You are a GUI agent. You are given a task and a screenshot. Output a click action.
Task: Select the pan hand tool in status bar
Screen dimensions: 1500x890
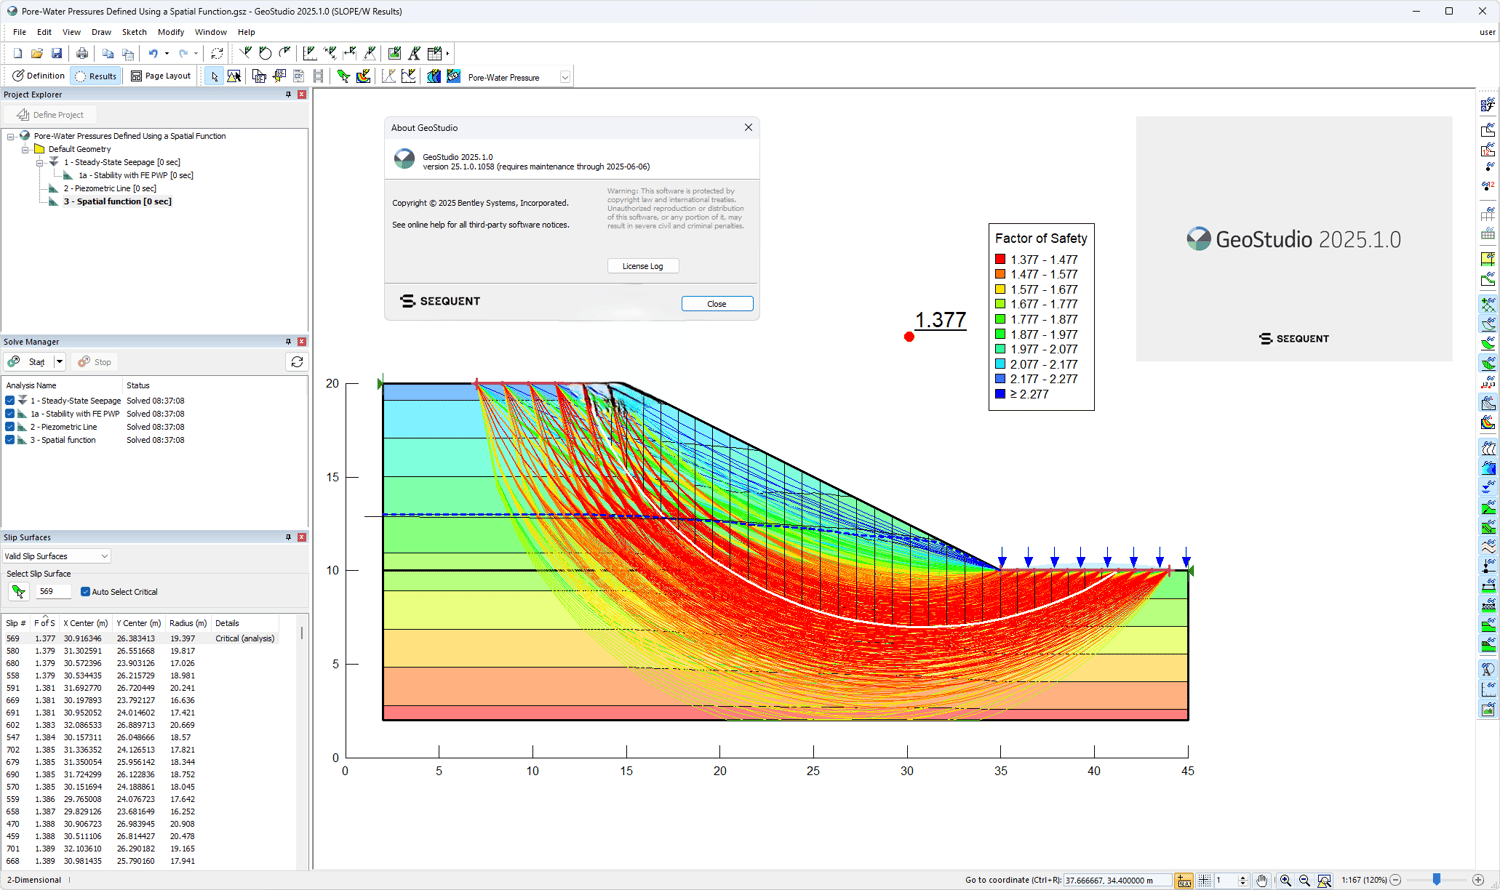[1262, 880]
